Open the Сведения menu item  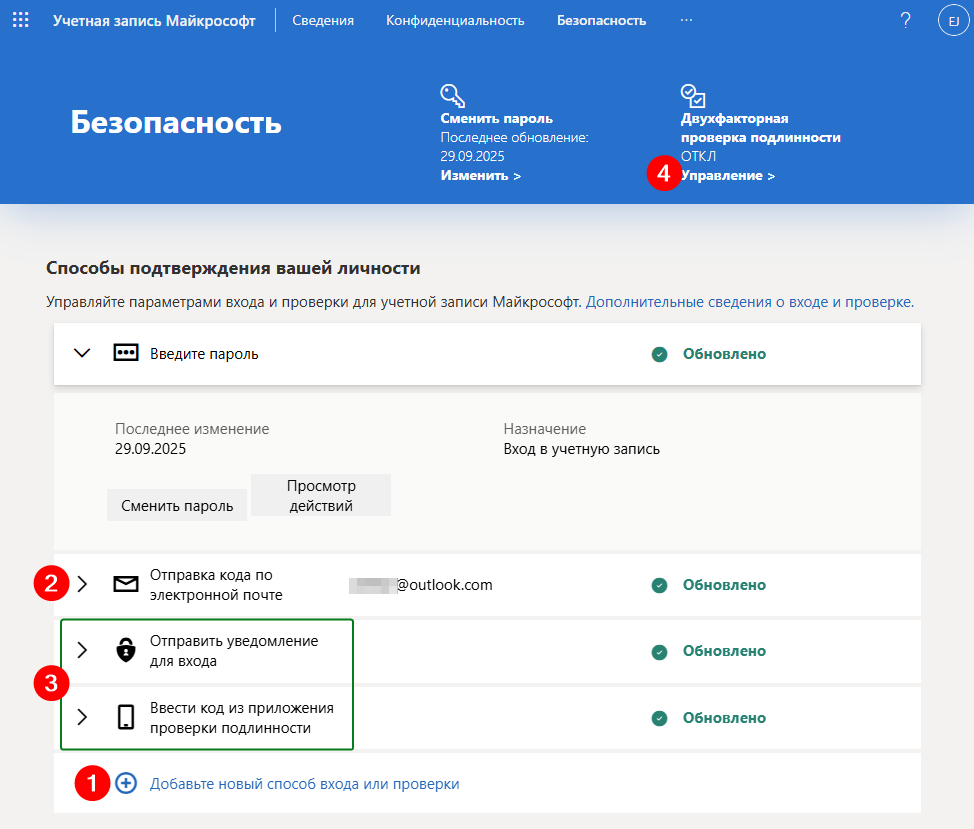tap(323, 19)
